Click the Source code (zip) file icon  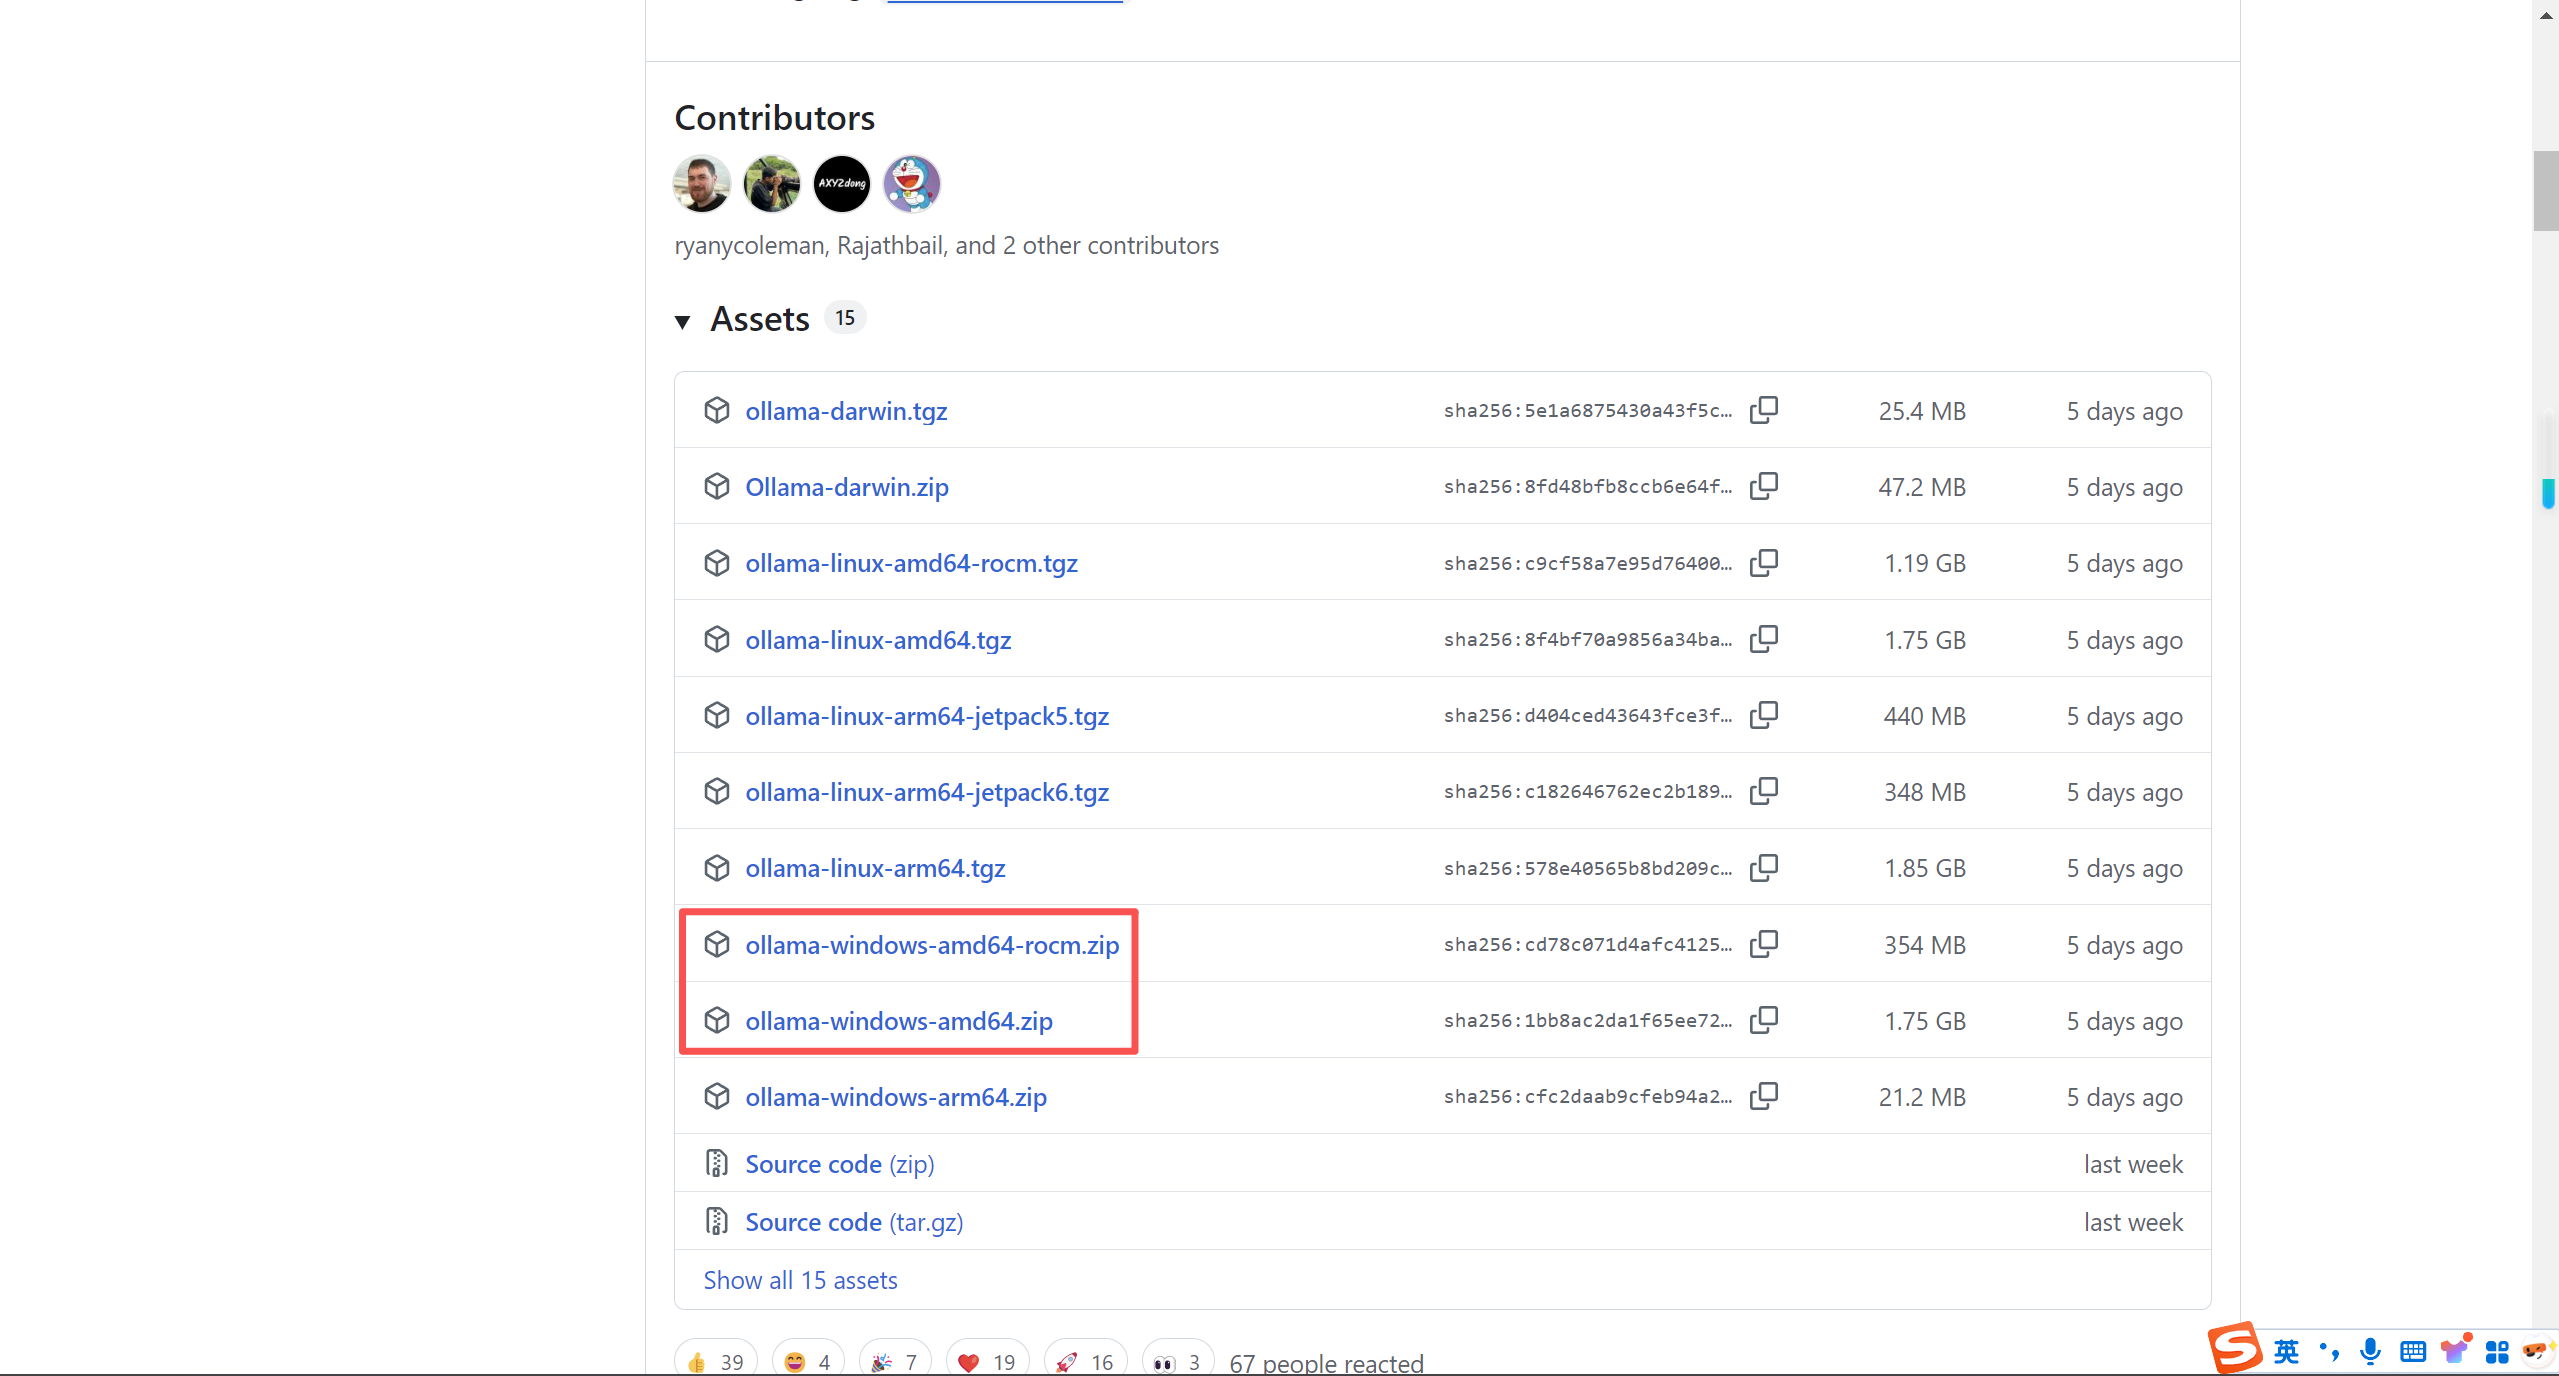716,1163
